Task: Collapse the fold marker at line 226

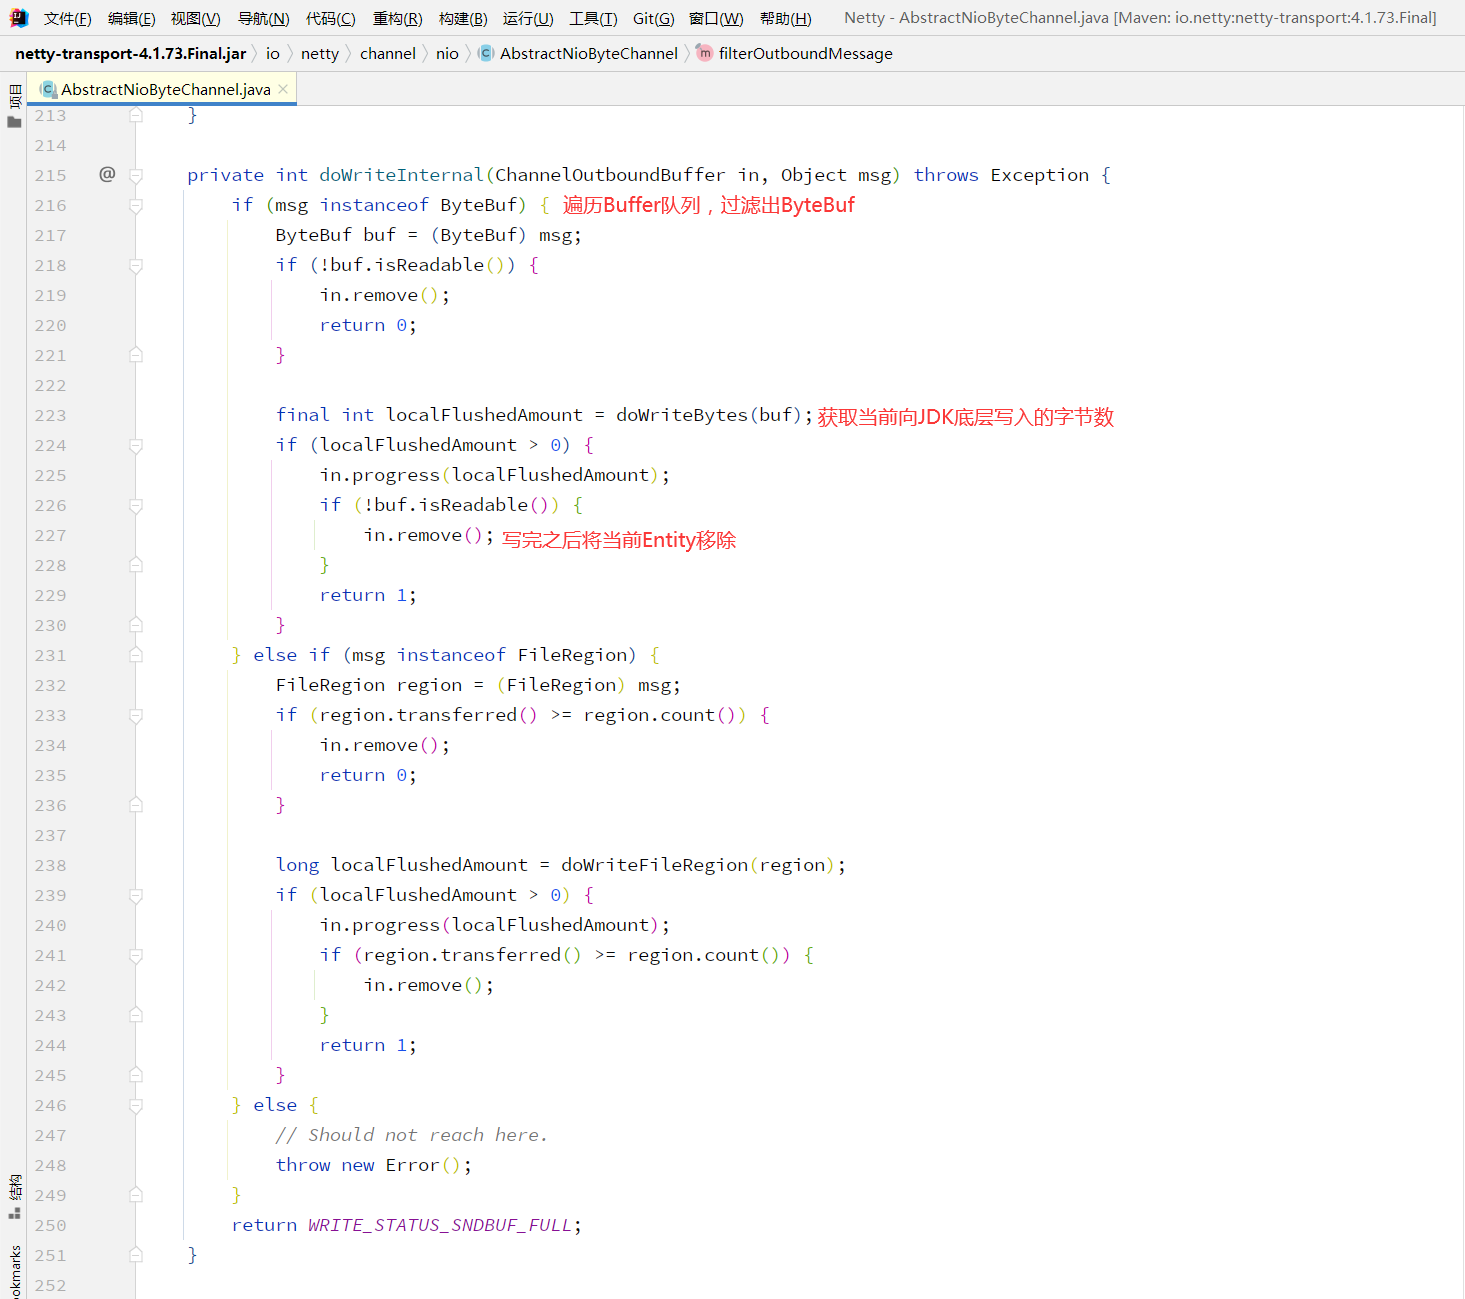Action: [x=136, y=506]
